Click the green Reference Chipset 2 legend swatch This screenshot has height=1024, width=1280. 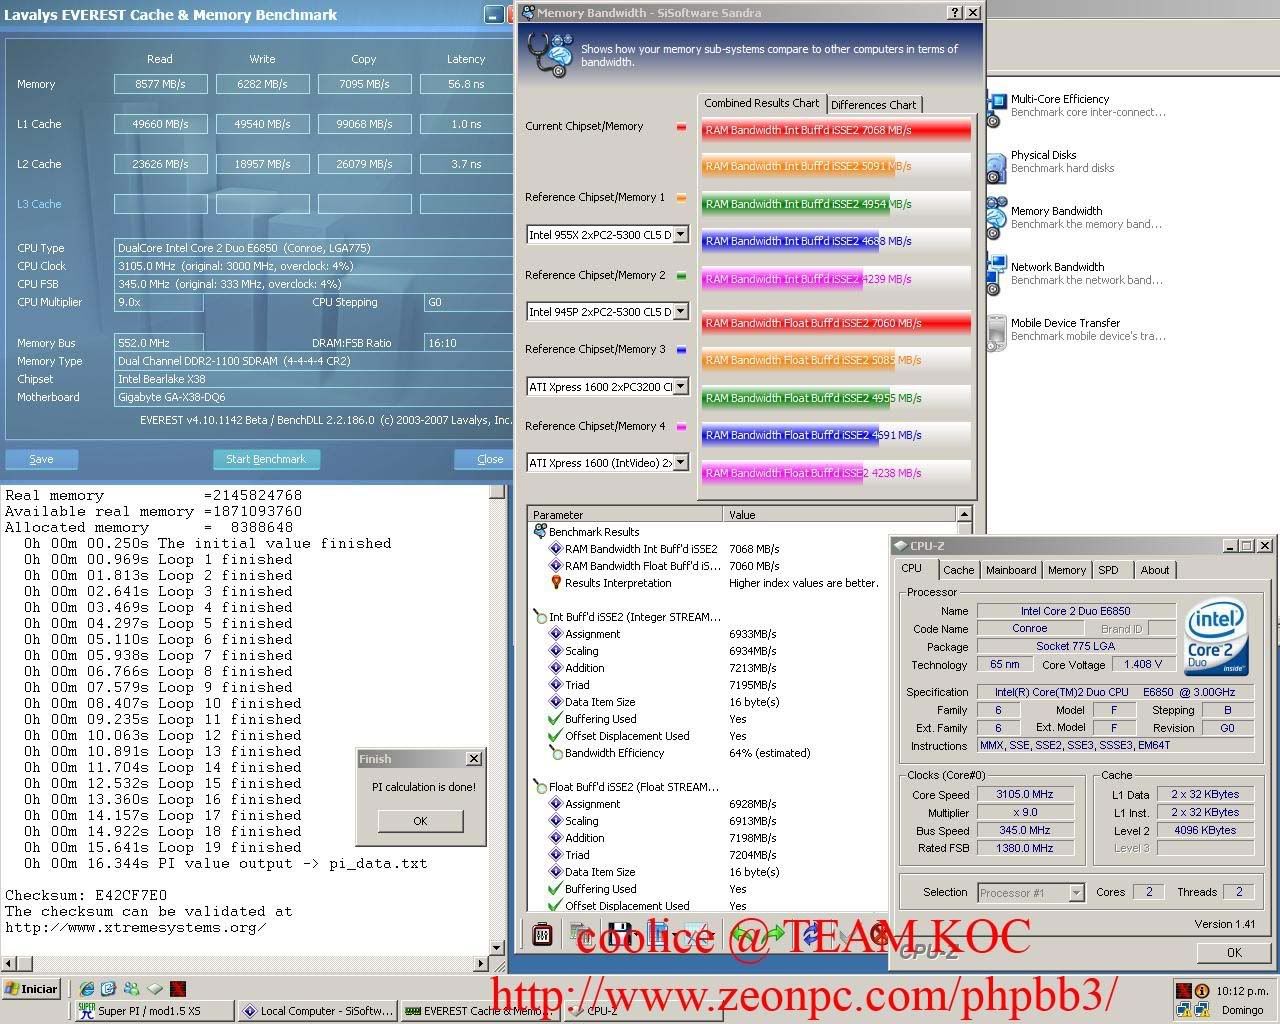tap(682, 275)
